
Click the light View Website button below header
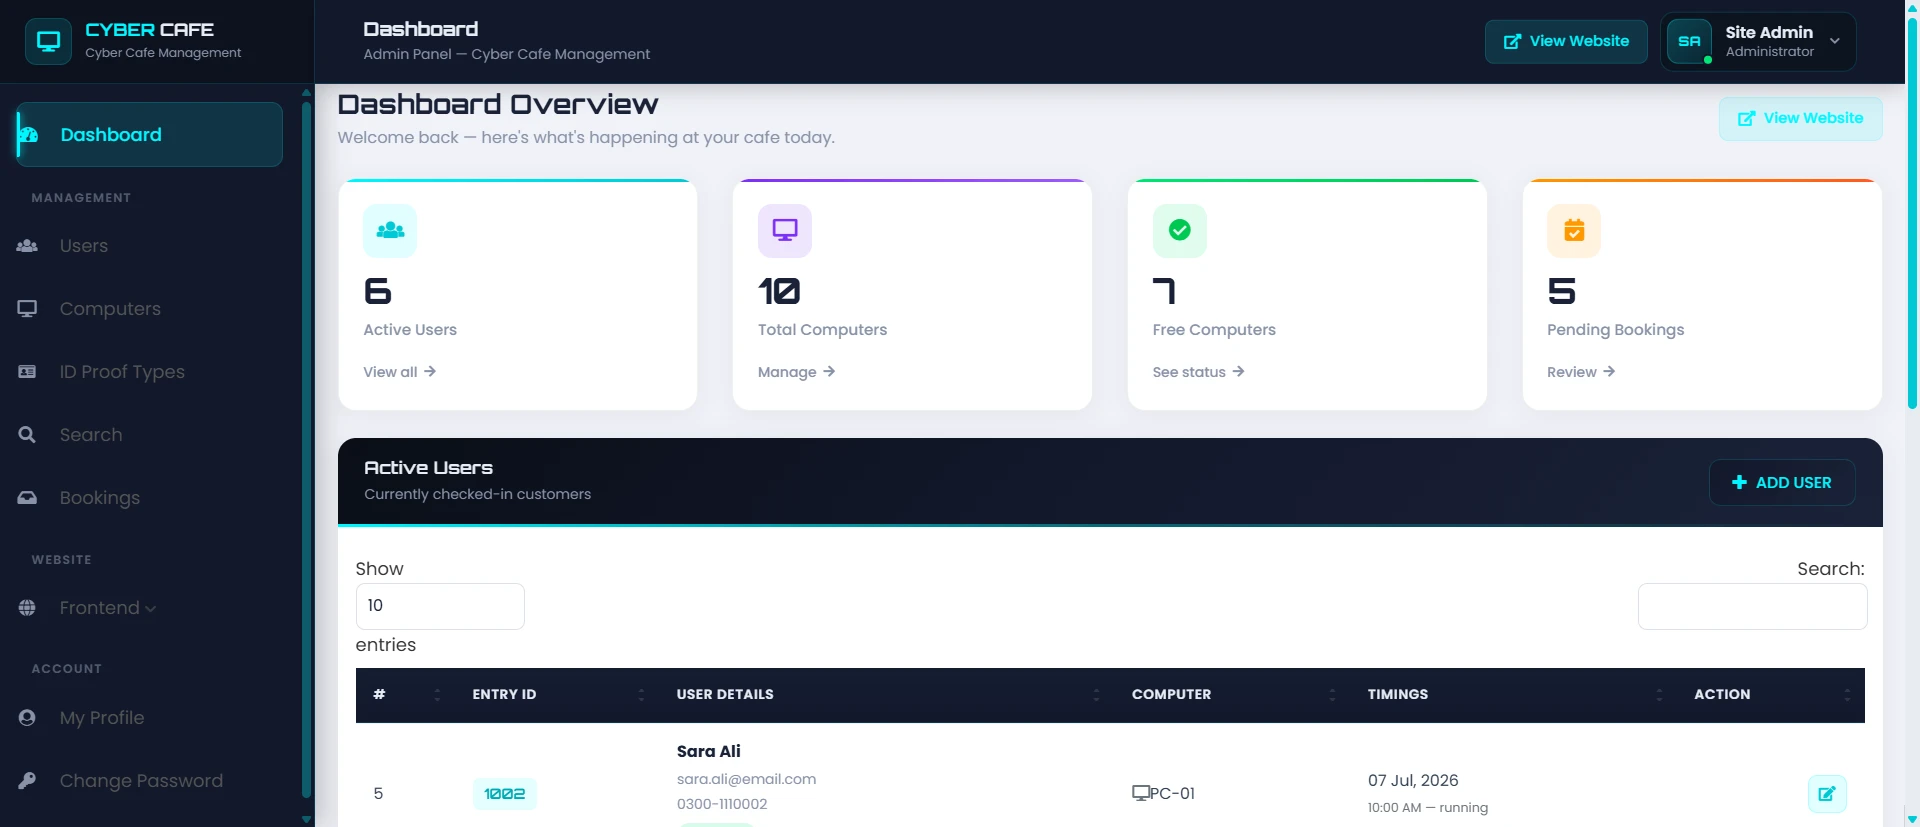(1800, 119)
